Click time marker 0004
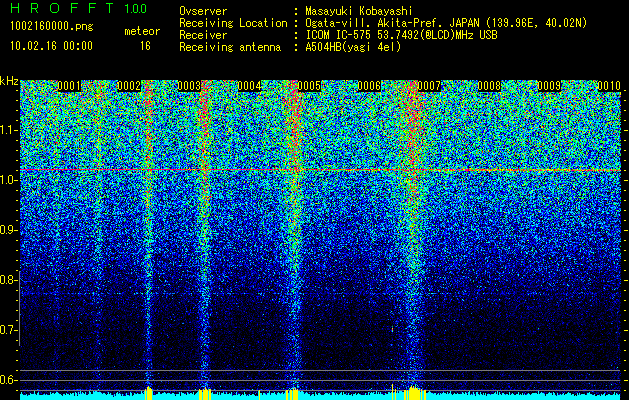This screenshot has height=400, width=629. tap(249, 86)
